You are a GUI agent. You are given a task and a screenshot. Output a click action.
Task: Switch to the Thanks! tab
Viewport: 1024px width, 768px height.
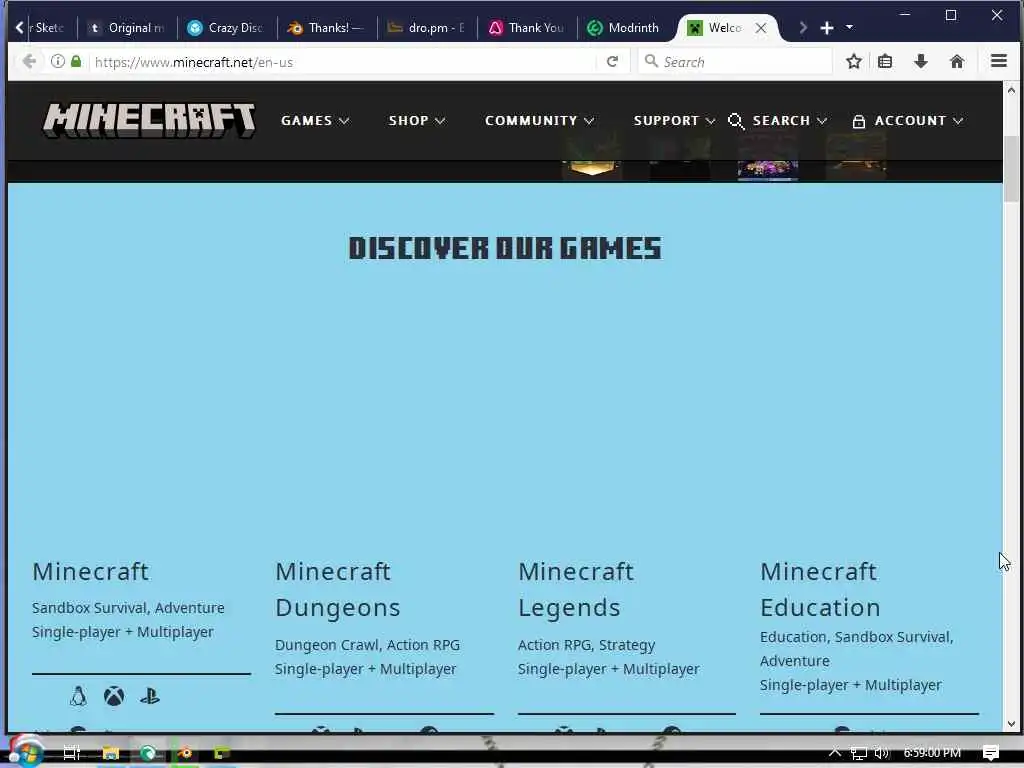point(327,27)
